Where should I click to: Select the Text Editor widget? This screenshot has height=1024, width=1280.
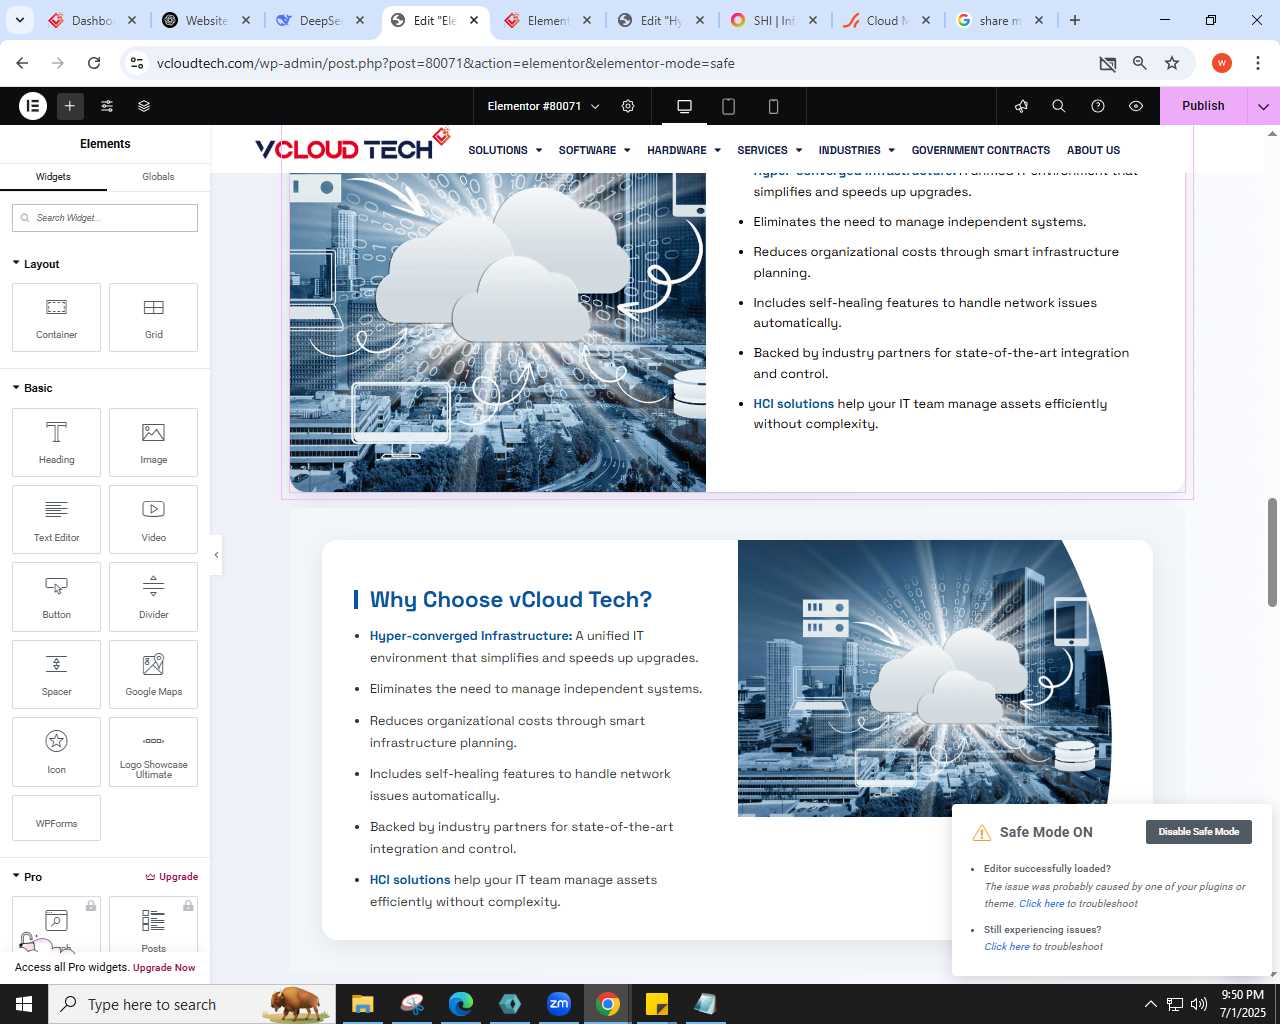[x=56, y=519]
